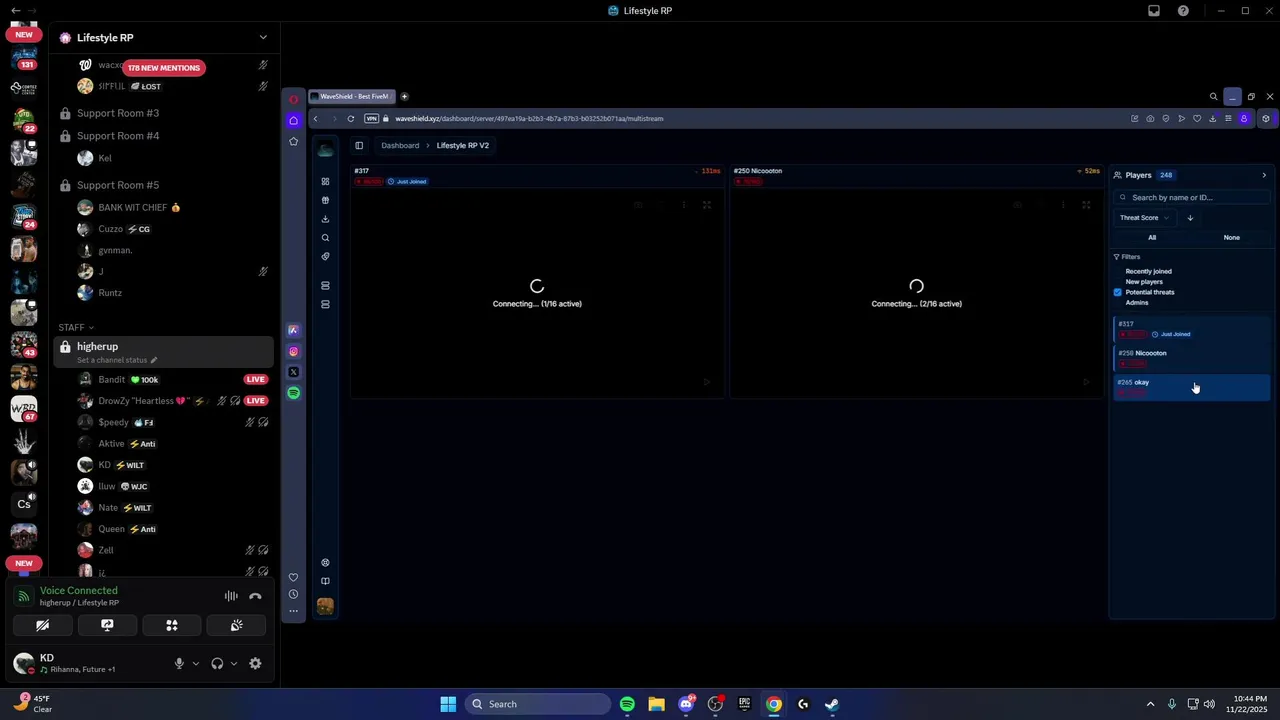The width and height of the screenshot is (1280, 720).
Task: Open the Opera home sidebar icon
Action: tap(293, 120)
